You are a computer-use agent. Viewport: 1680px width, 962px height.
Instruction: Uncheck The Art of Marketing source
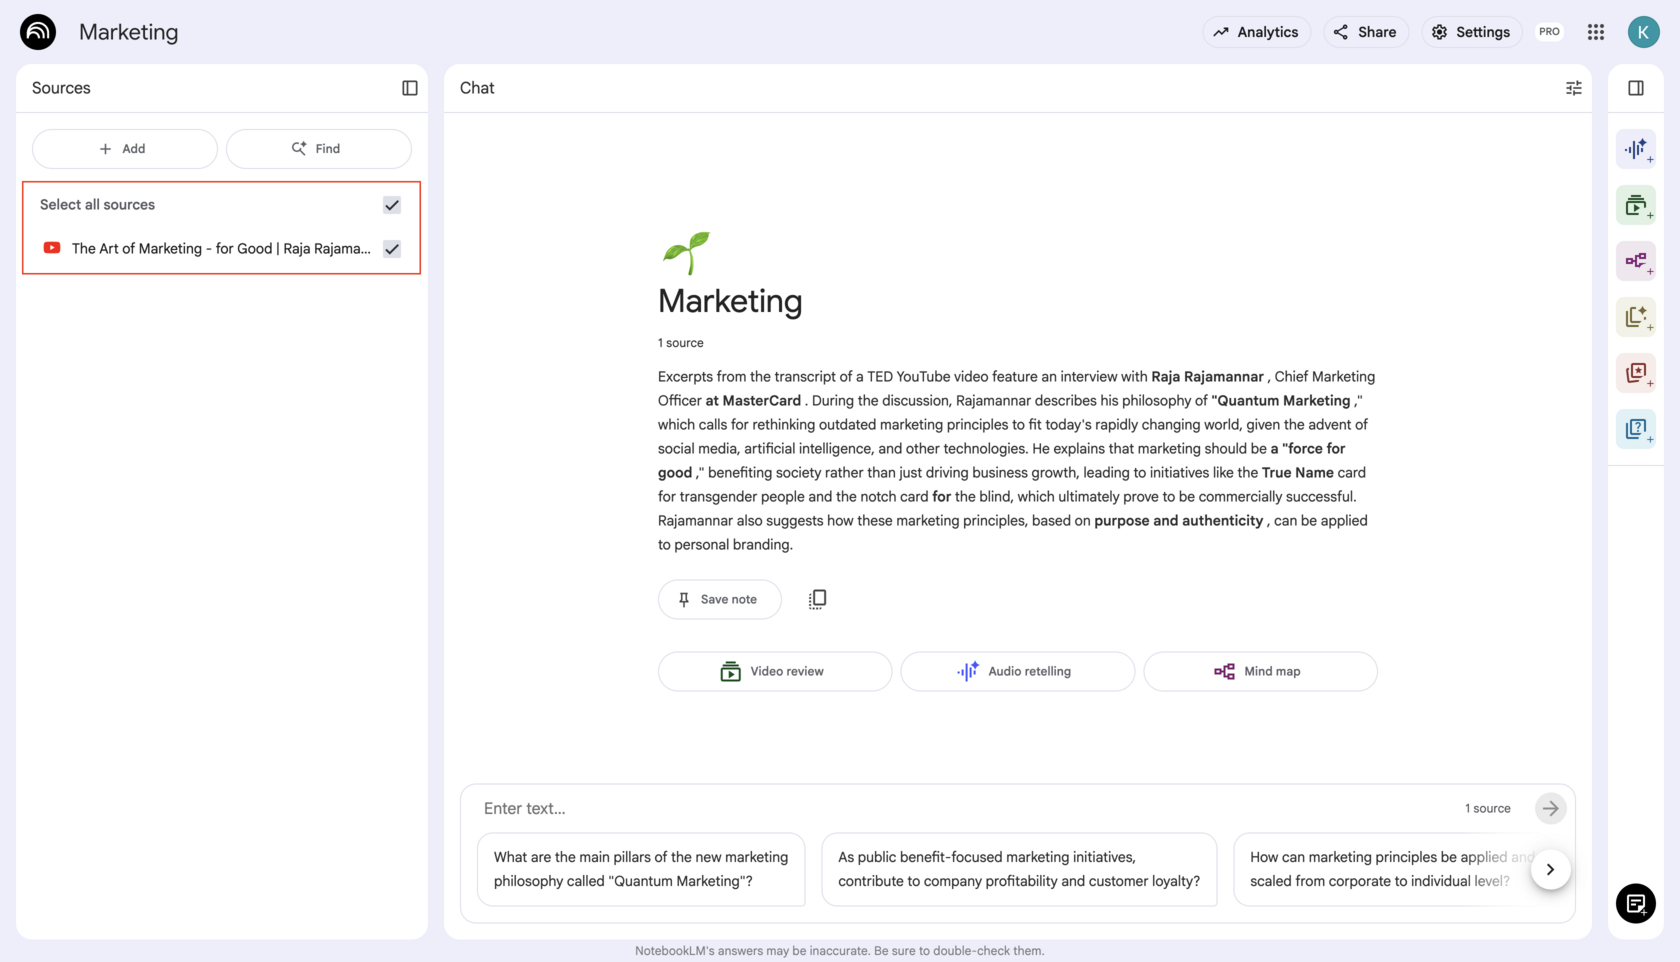(392, 249)
